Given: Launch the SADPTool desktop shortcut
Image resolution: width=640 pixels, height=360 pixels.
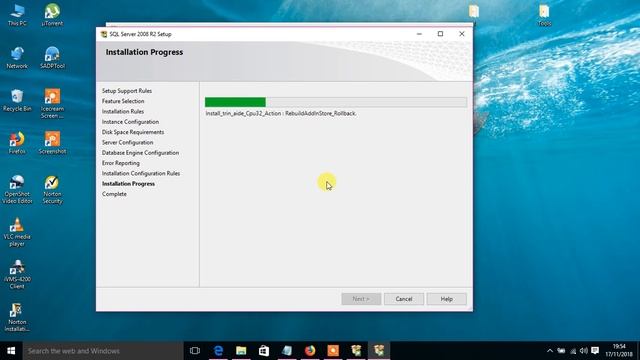Looking at the screenshot, I should click(x=52, y=58).
